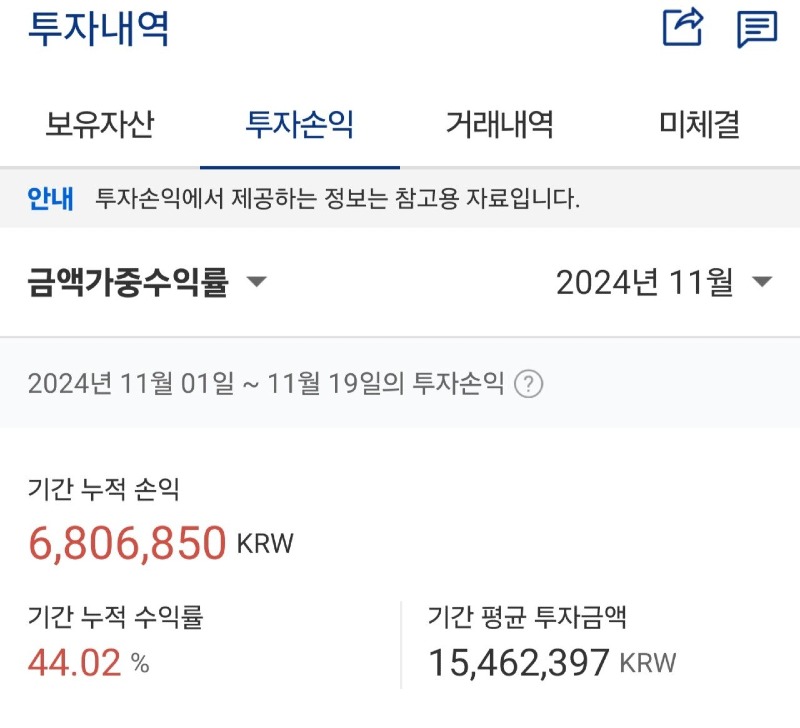The height and width of the screenshot is (728, 800).
Task: Click the 투자손익 period date range text
Action: [x=266, y=384]
